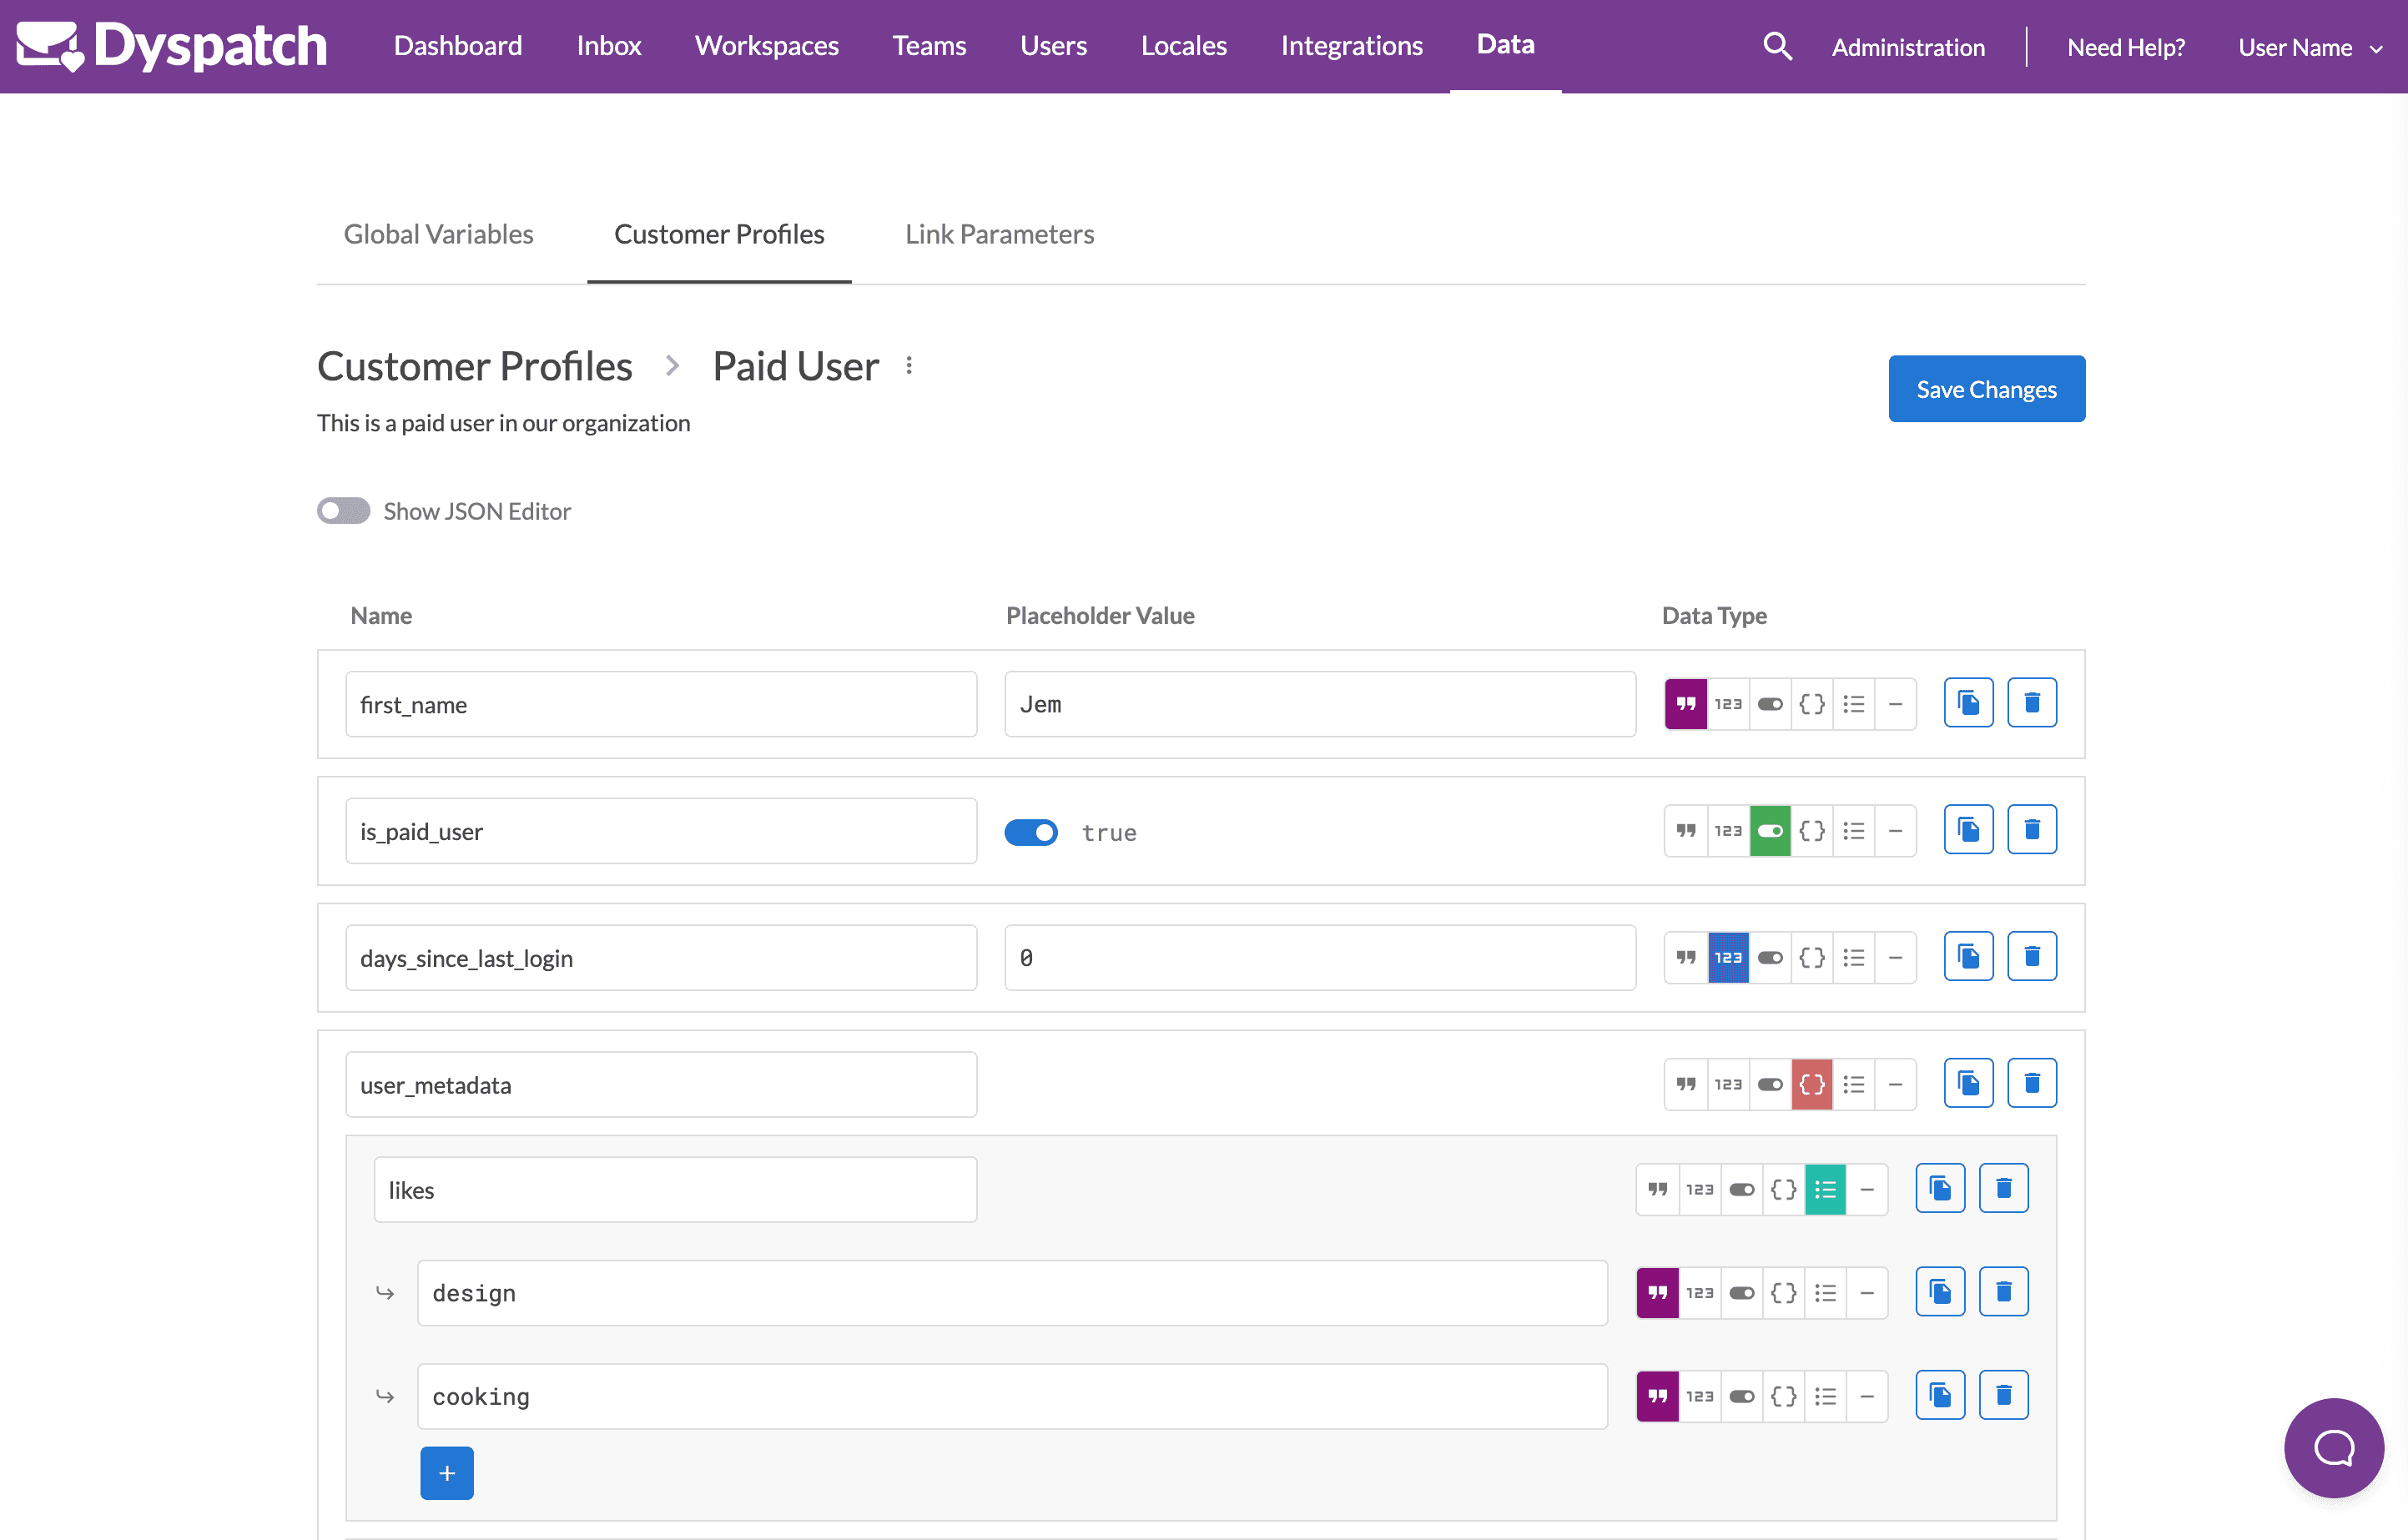Toggle the Show JSON Editor switch
Viewport: 2408px width, 1540px height.
point(343,511)
